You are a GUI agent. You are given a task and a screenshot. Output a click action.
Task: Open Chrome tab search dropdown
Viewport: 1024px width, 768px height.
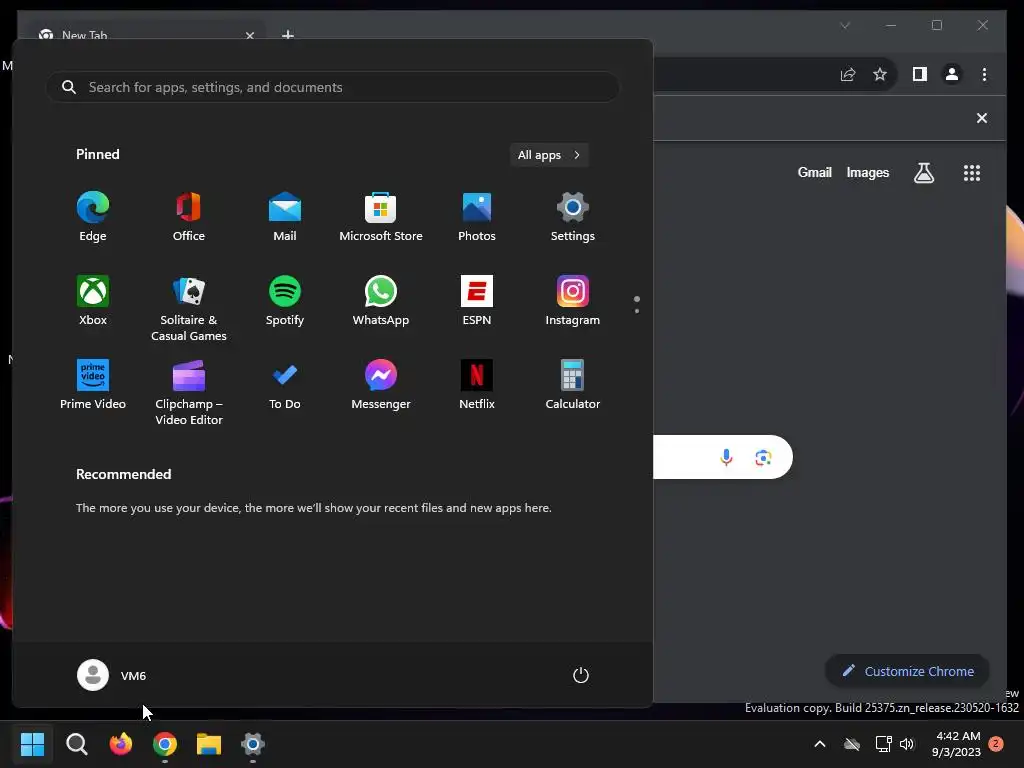844,25
